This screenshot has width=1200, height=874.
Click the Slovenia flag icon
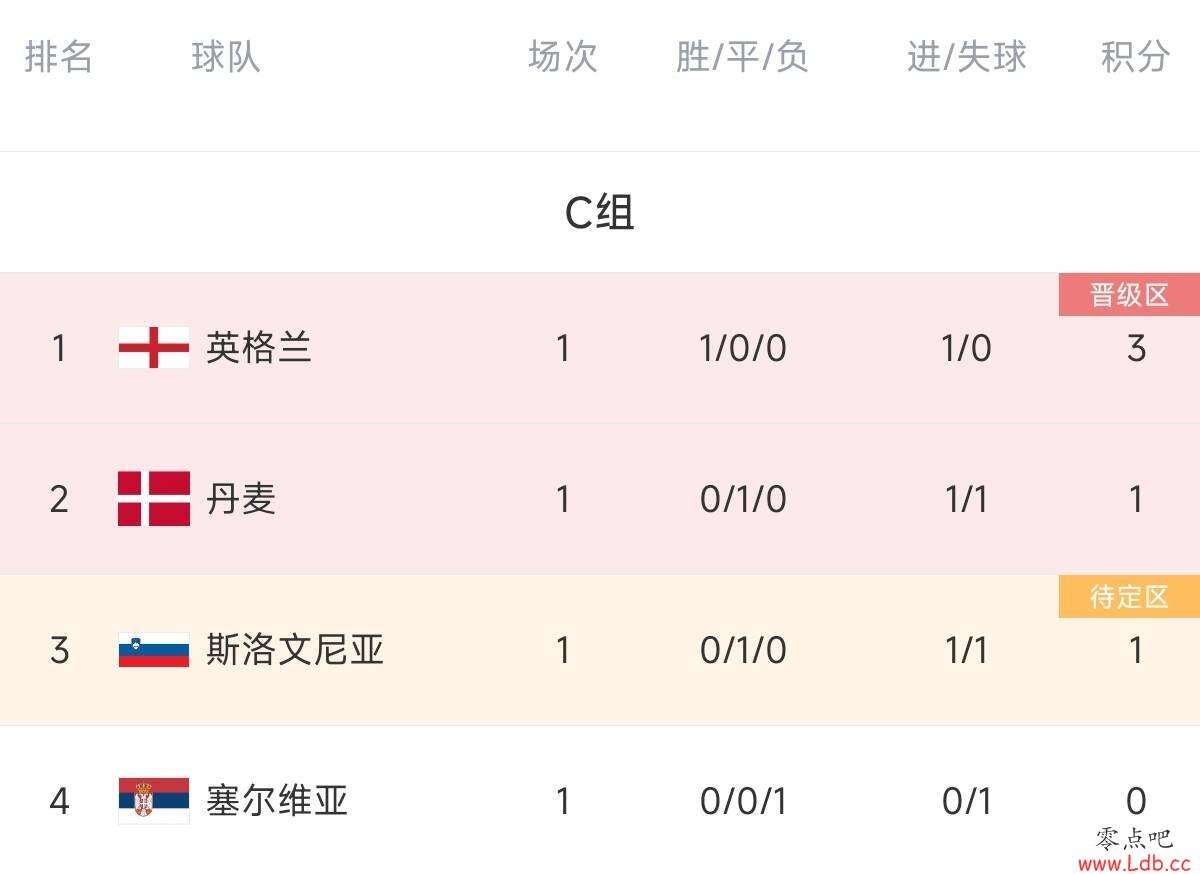[x=153, y=650]
